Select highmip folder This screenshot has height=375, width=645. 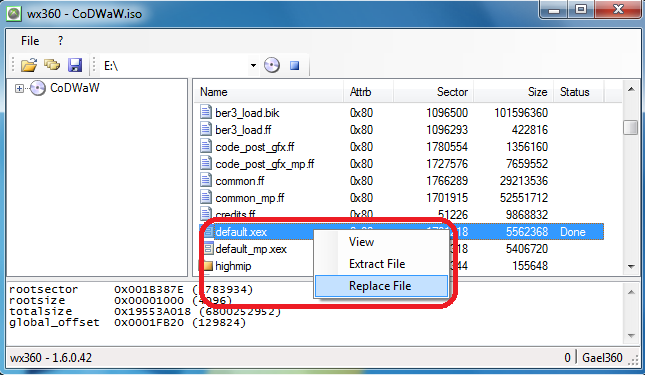point(233,266)
